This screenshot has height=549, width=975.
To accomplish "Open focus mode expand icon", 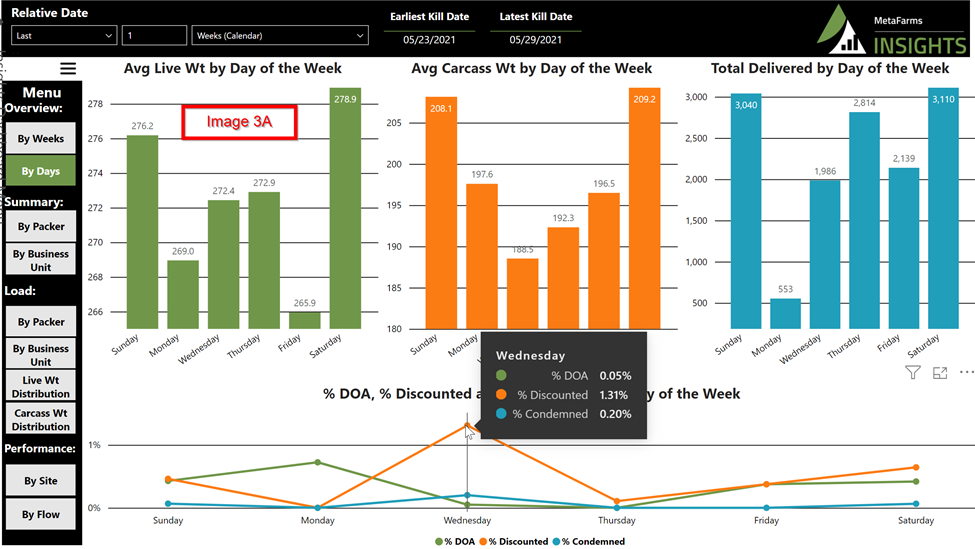I will pos(940,372).
